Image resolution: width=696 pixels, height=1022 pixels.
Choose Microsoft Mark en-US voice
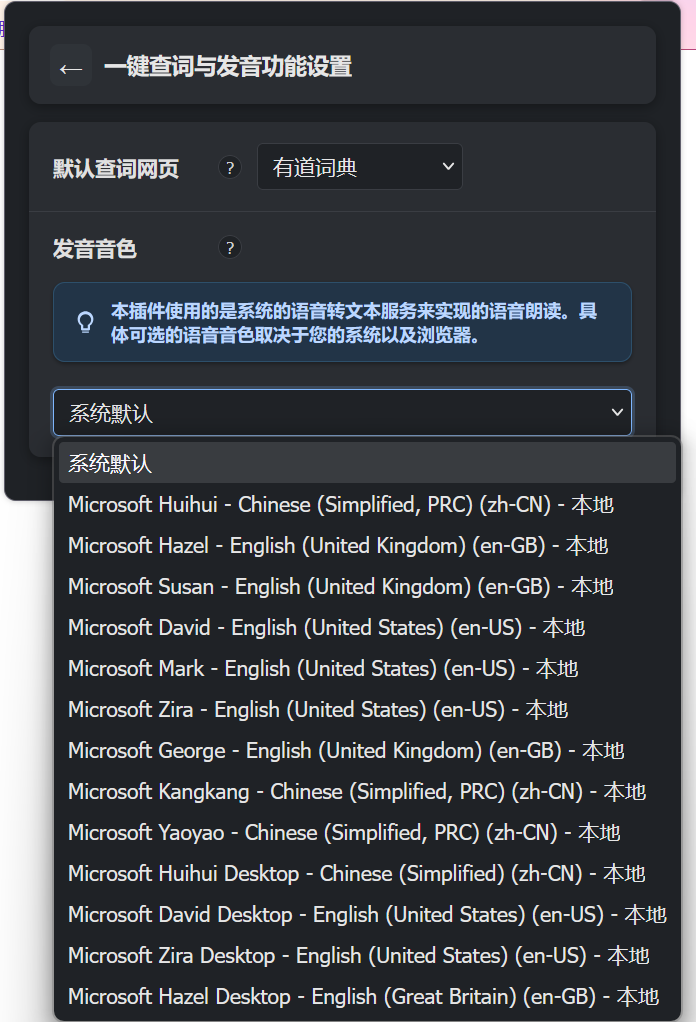pyautogui.click(x=367, y=669)
